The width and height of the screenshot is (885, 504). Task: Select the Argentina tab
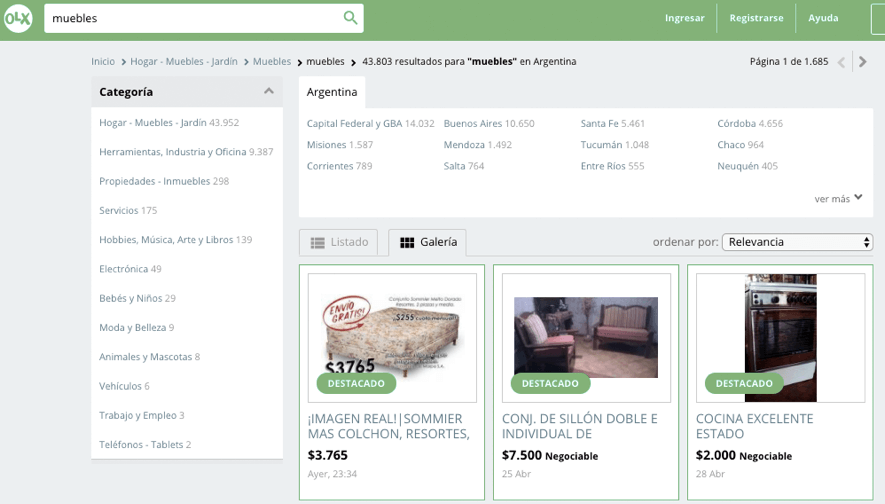click(x=332, y=92)
